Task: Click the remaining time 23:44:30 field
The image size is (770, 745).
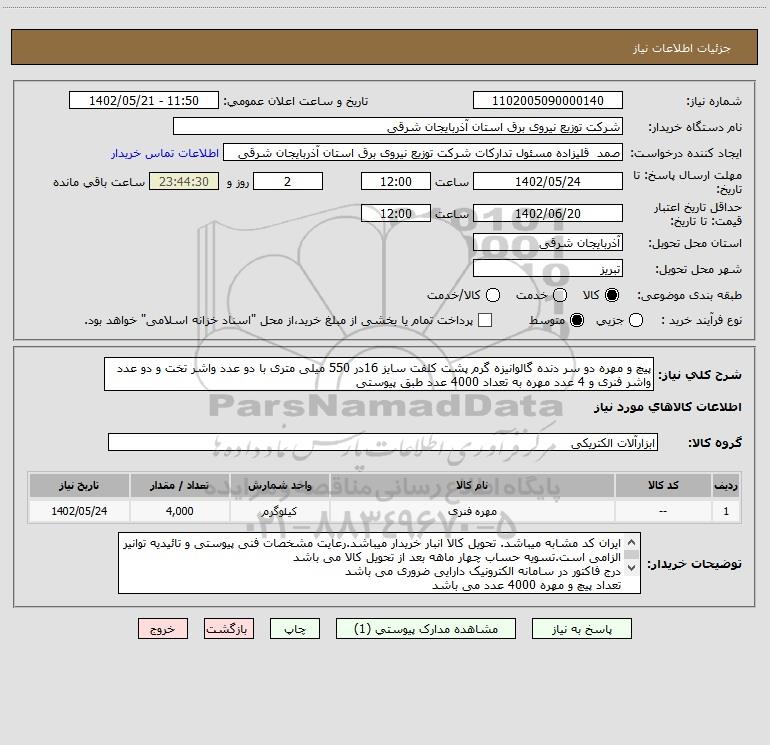Action: (184, 182)
